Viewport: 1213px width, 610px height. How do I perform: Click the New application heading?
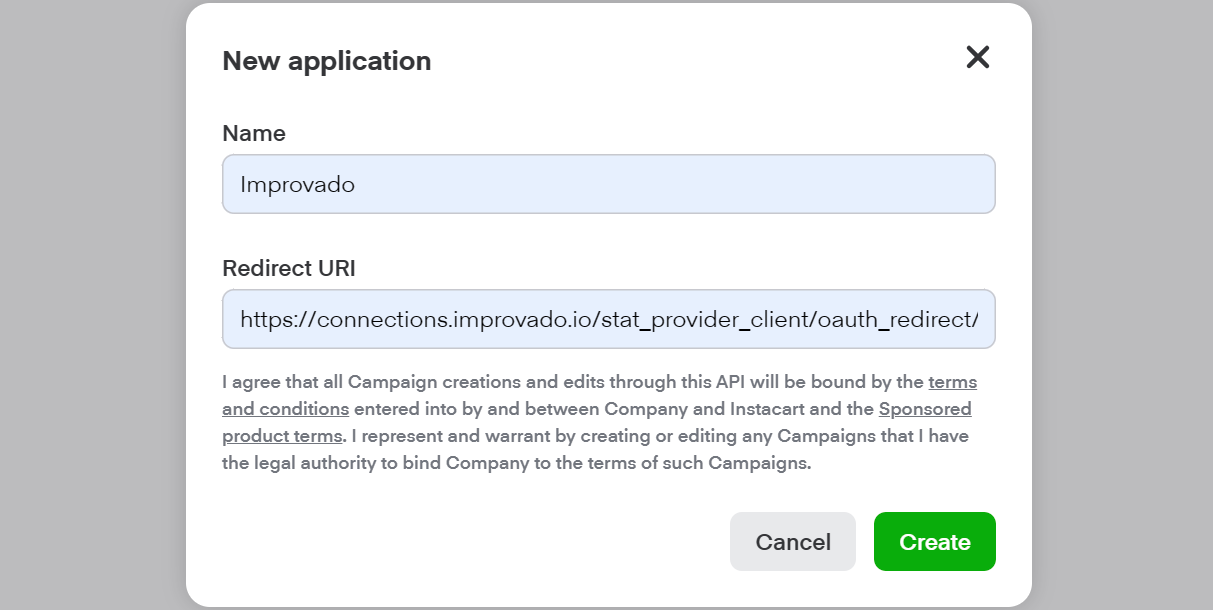click(x=326, y=61)
